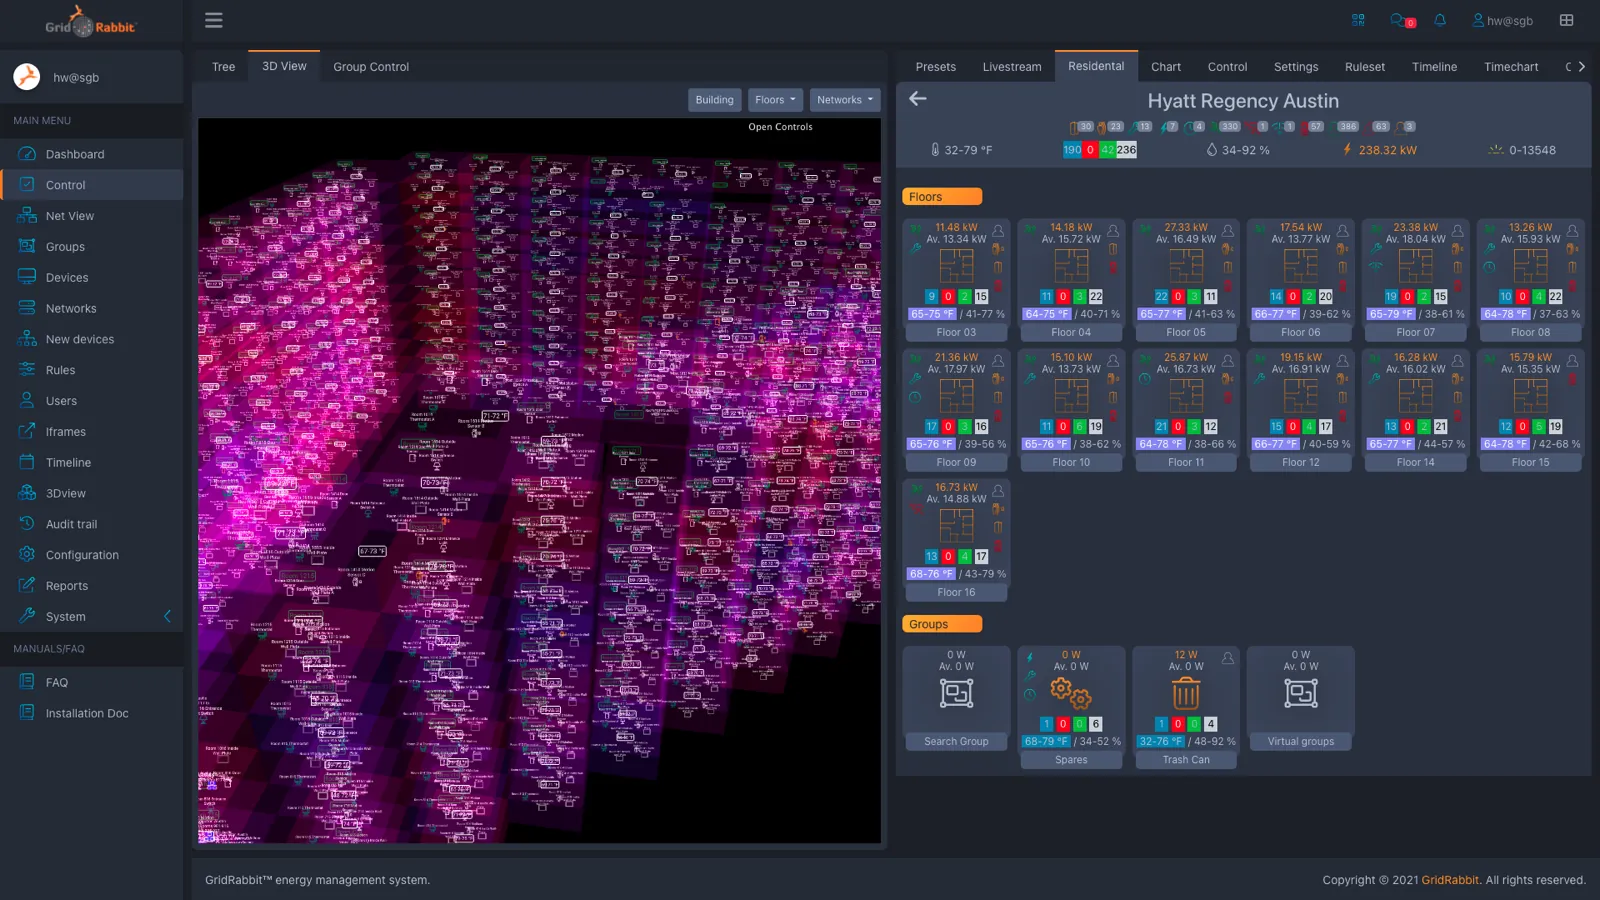Click the device count badge showing 330
Screen dimensions: 1600x900
1230,127
